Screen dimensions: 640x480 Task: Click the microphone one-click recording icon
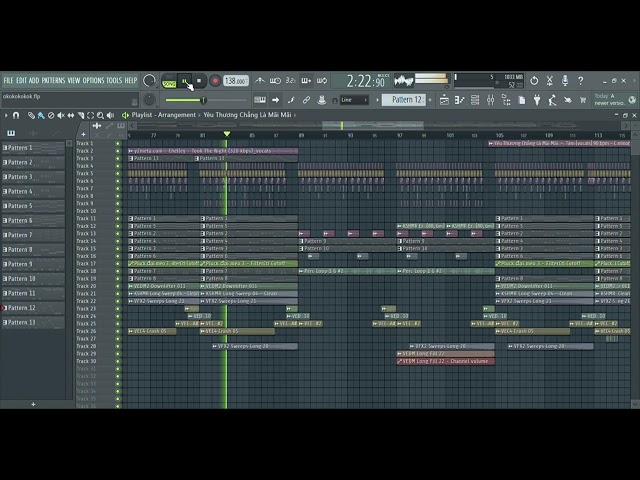click(565, 81)
